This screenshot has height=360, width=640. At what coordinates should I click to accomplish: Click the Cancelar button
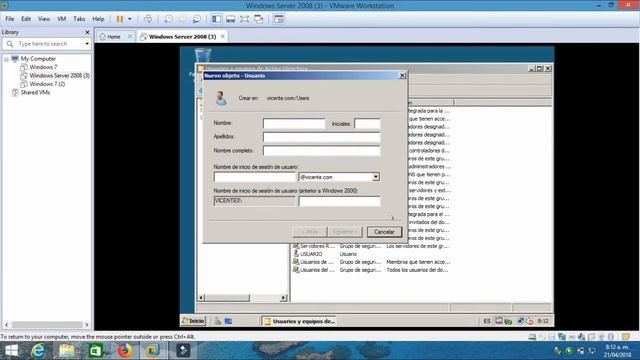pos(384,232)
